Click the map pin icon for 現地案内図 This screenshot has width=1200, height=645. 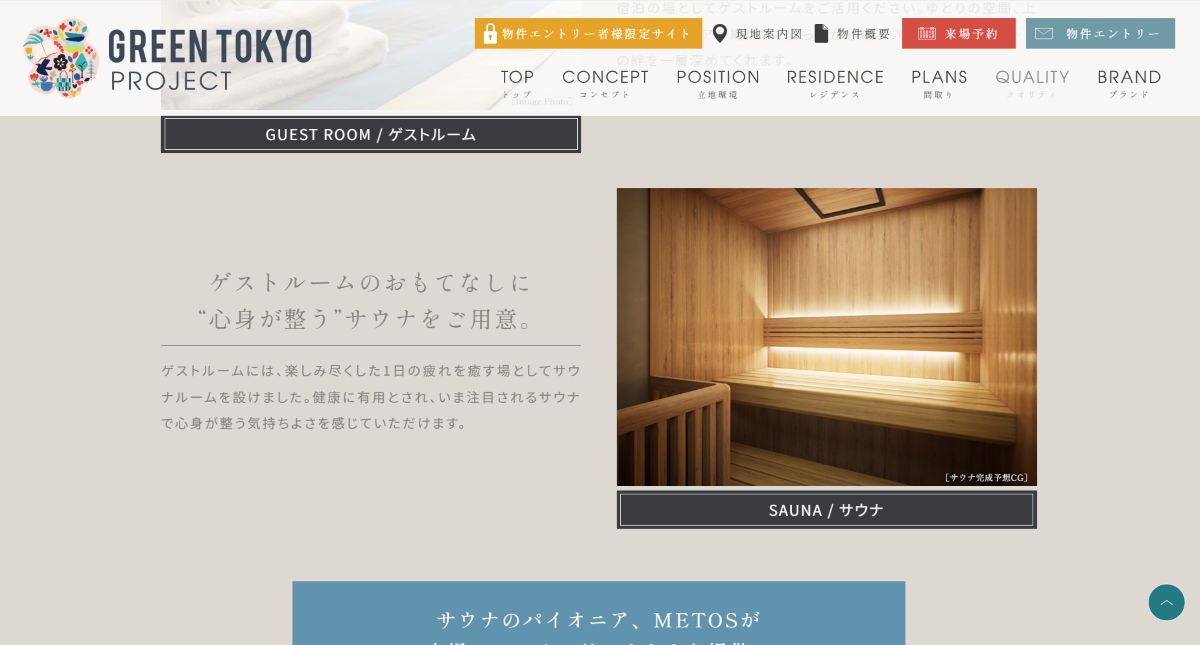[719, 34]
